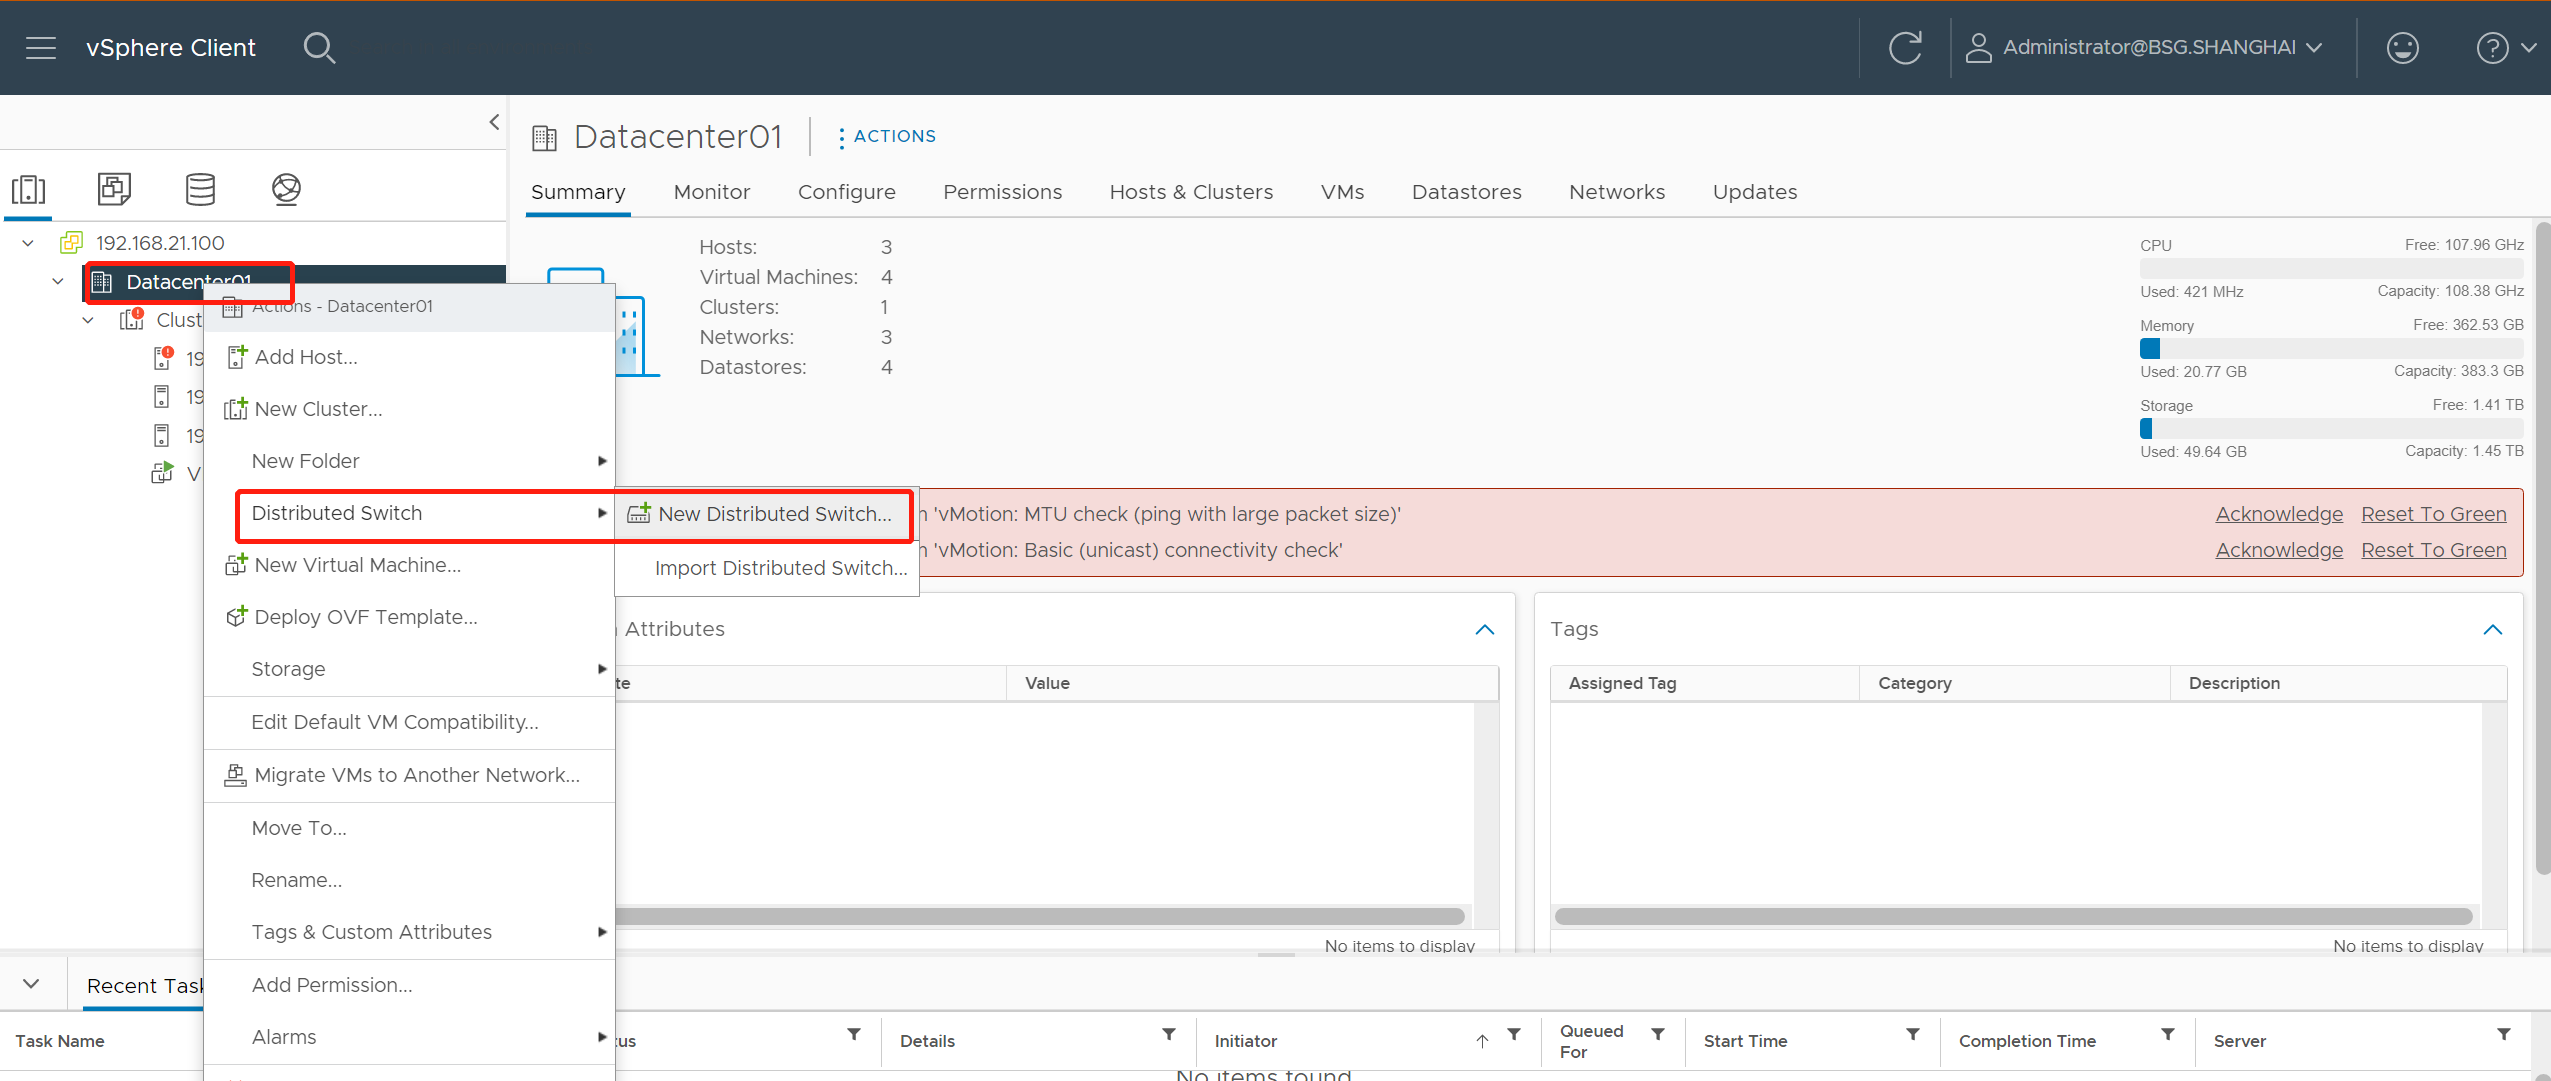The image size is (2551, 1081).
Task: Switch to the Configure tab
Action: (846, 192)
